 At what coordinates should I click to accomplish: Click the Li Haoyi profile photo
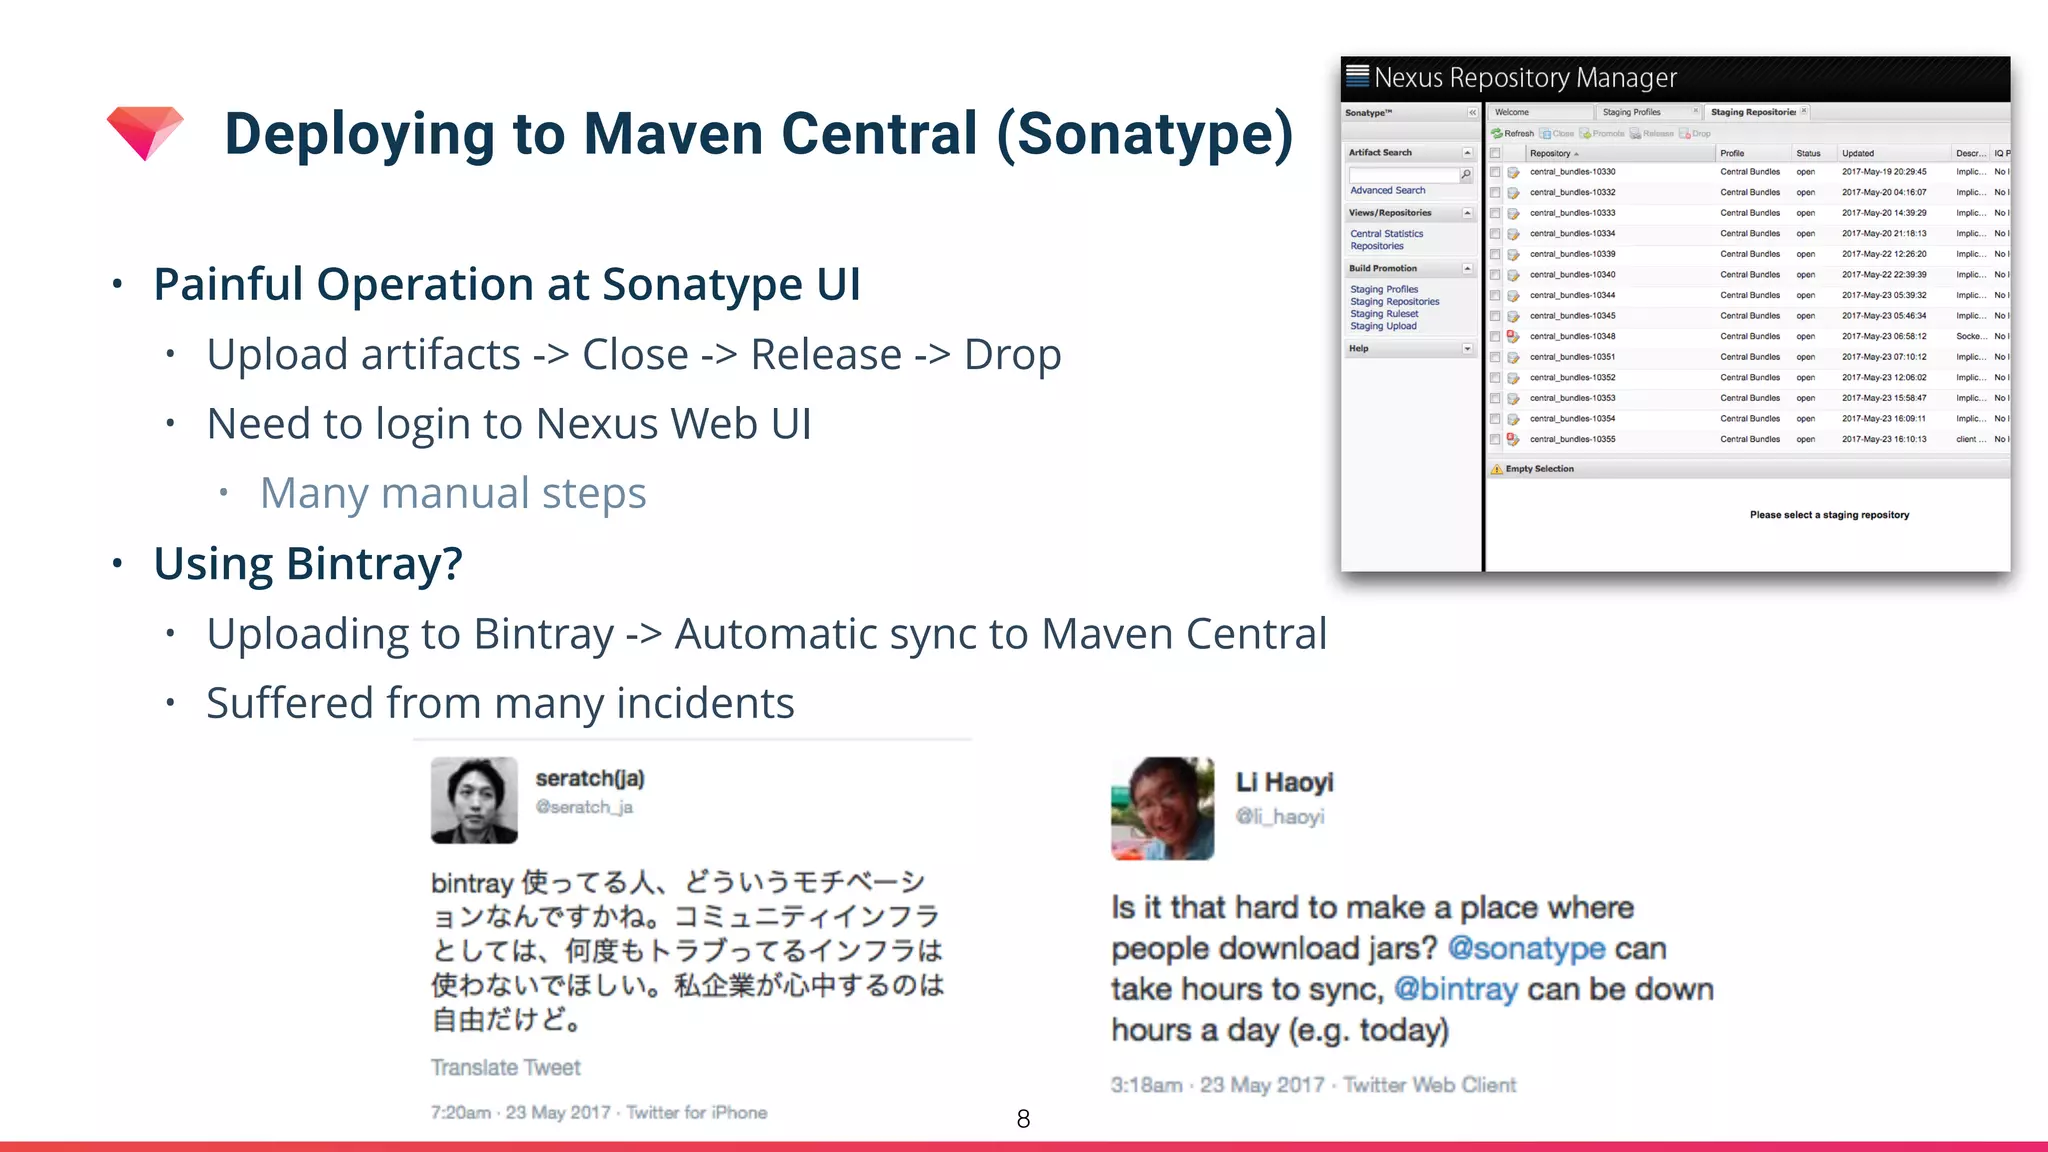click(1163, 808)
